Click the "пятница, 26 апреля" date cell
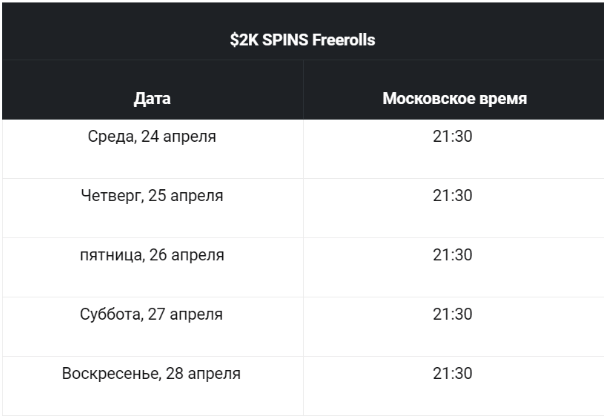The width and height of the screenshot is (609, 419). pyautogui.click(x=152, y=255)
